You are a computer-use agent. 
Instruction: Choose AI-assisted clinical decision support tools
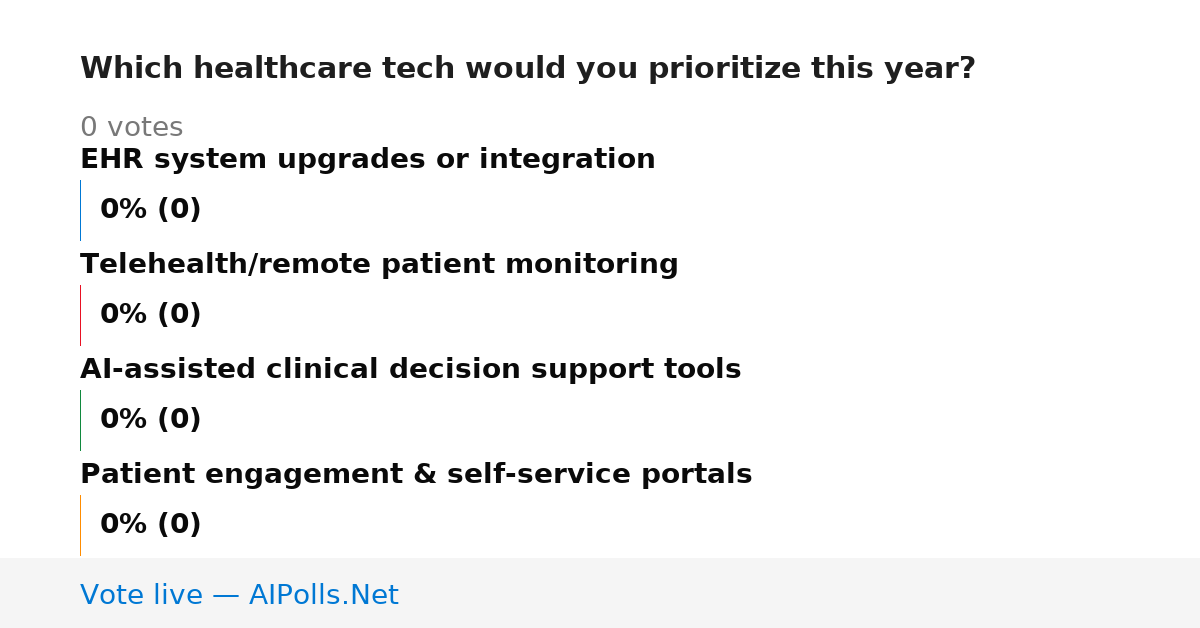tap(410, 370)
